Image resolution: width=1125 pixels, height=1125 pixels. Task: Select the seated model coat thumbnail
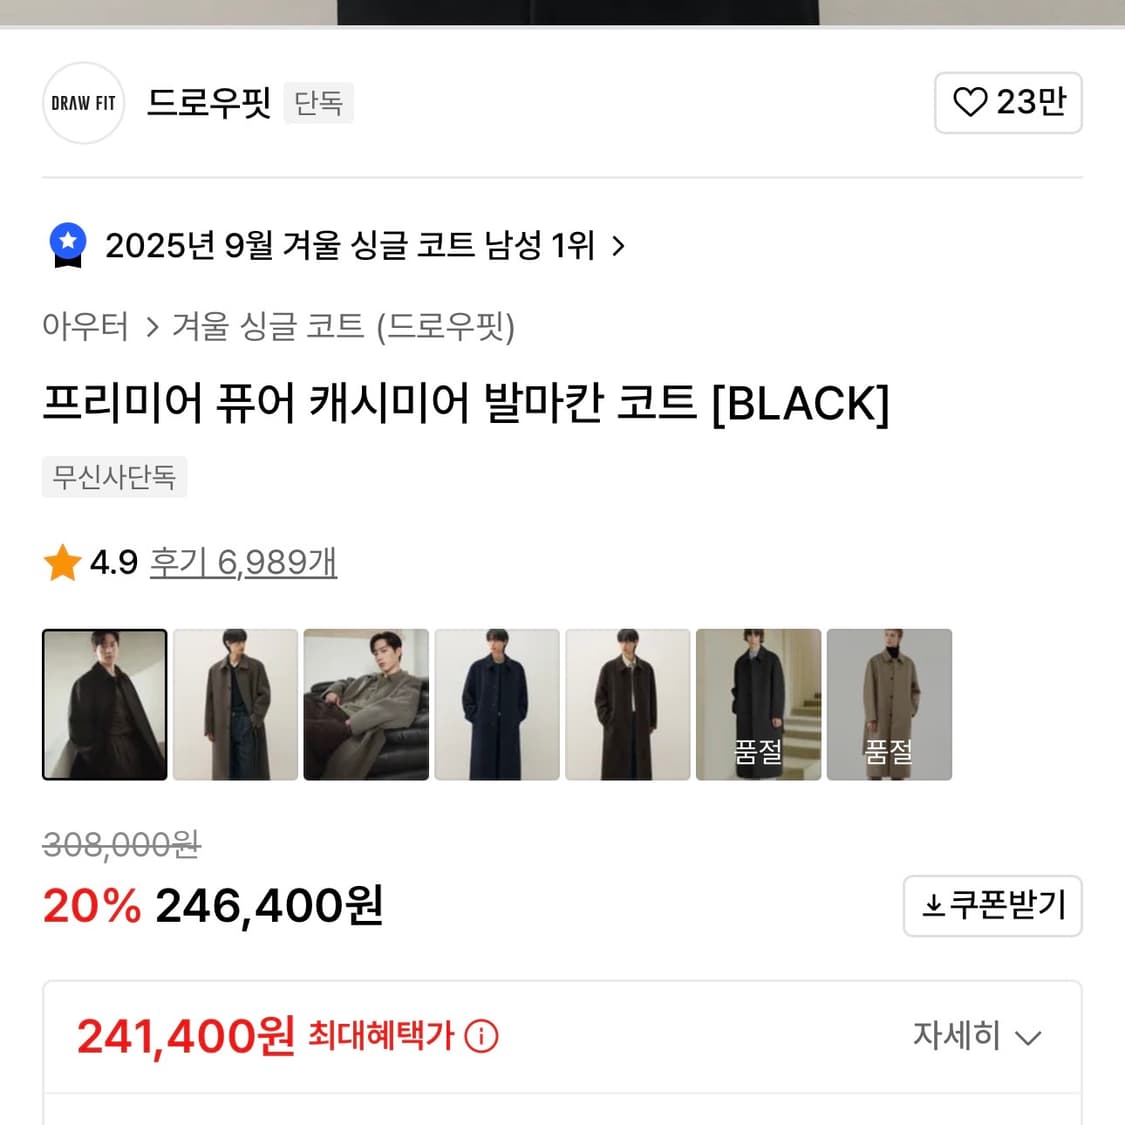(366, 704)
